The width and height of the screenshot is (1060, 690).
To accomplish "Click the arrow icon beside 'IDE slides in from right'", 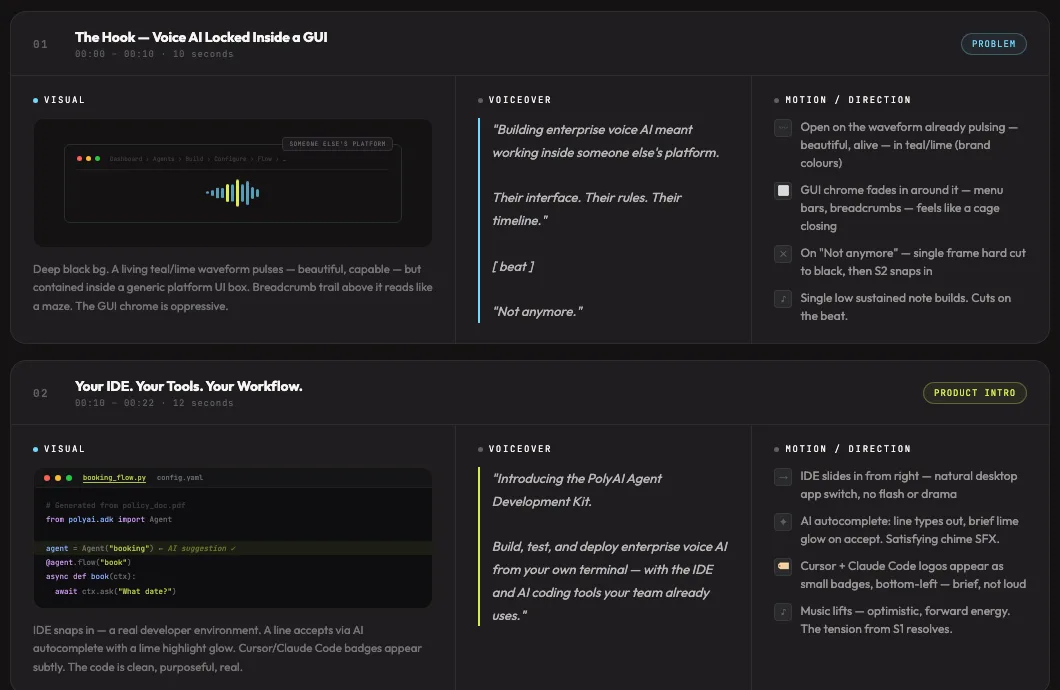I will [x=783, y=476].
